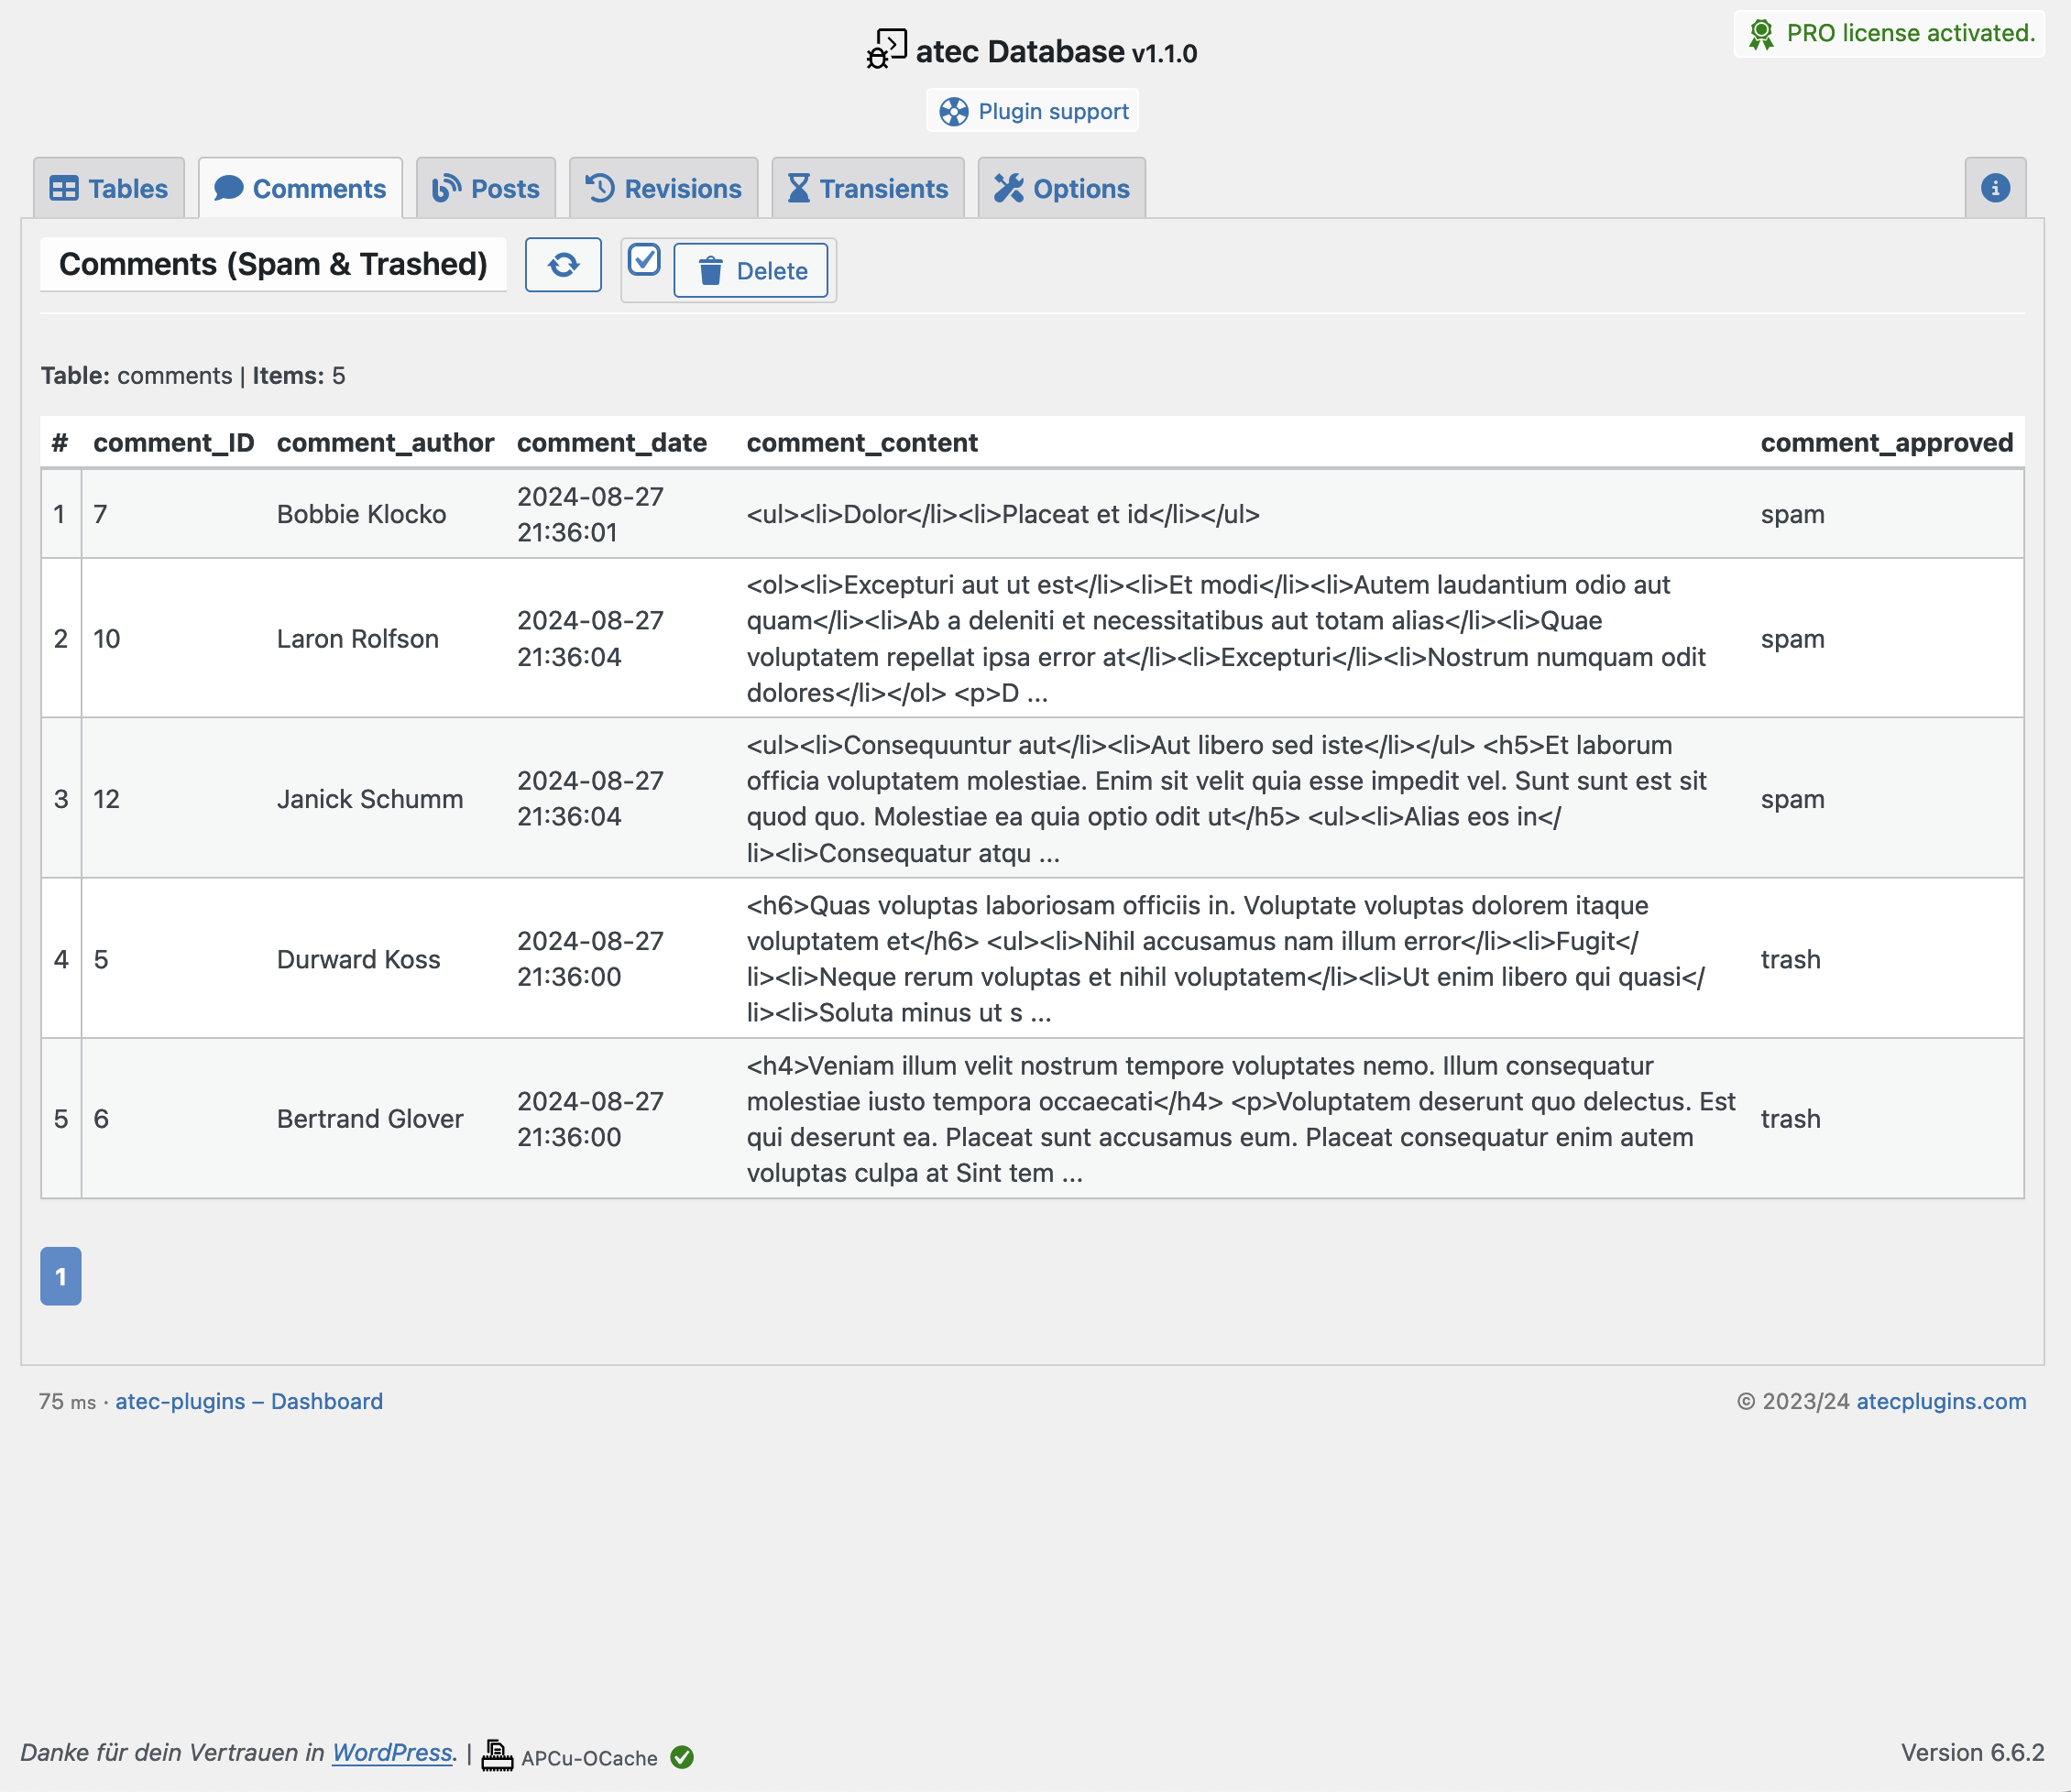2071x1792 pixels.
Task: Click the Plugin support lifebuoy icon
Action: point(954,112)
